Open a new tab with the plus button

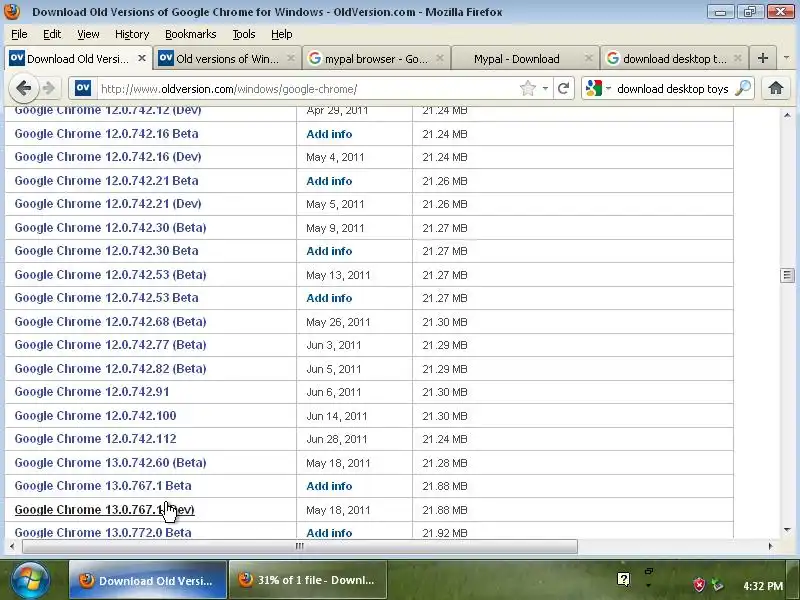click(763, 58)
